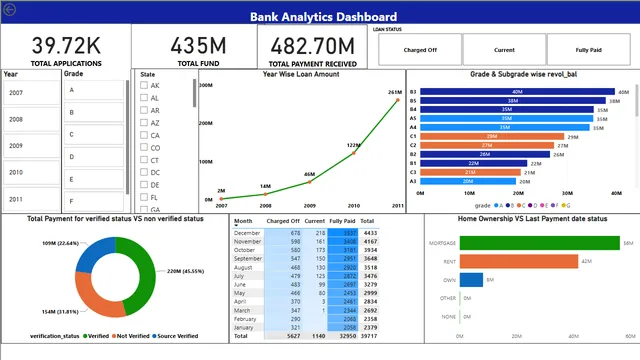Click the 2010 data point labeled 122M
The image size is (640, 360).
pyautogui.click(x=354, y=153)
